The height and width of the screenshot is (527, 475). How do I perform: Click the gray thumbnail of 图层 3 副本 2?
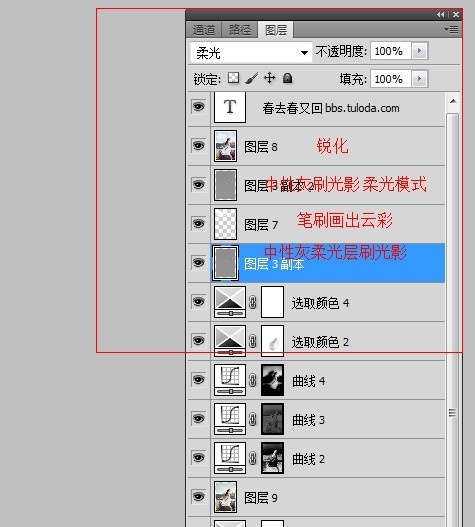pyautogui.click(x=225, y=185)
